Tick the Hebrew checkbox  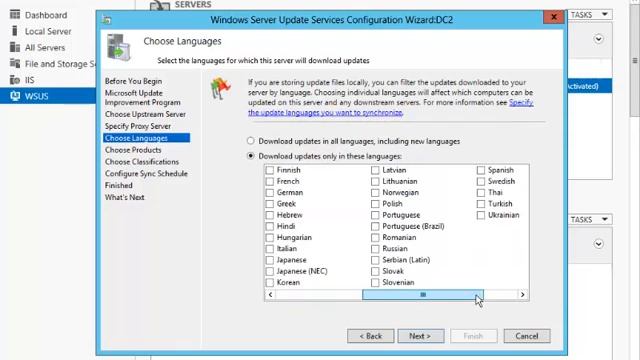coord(270,215)
